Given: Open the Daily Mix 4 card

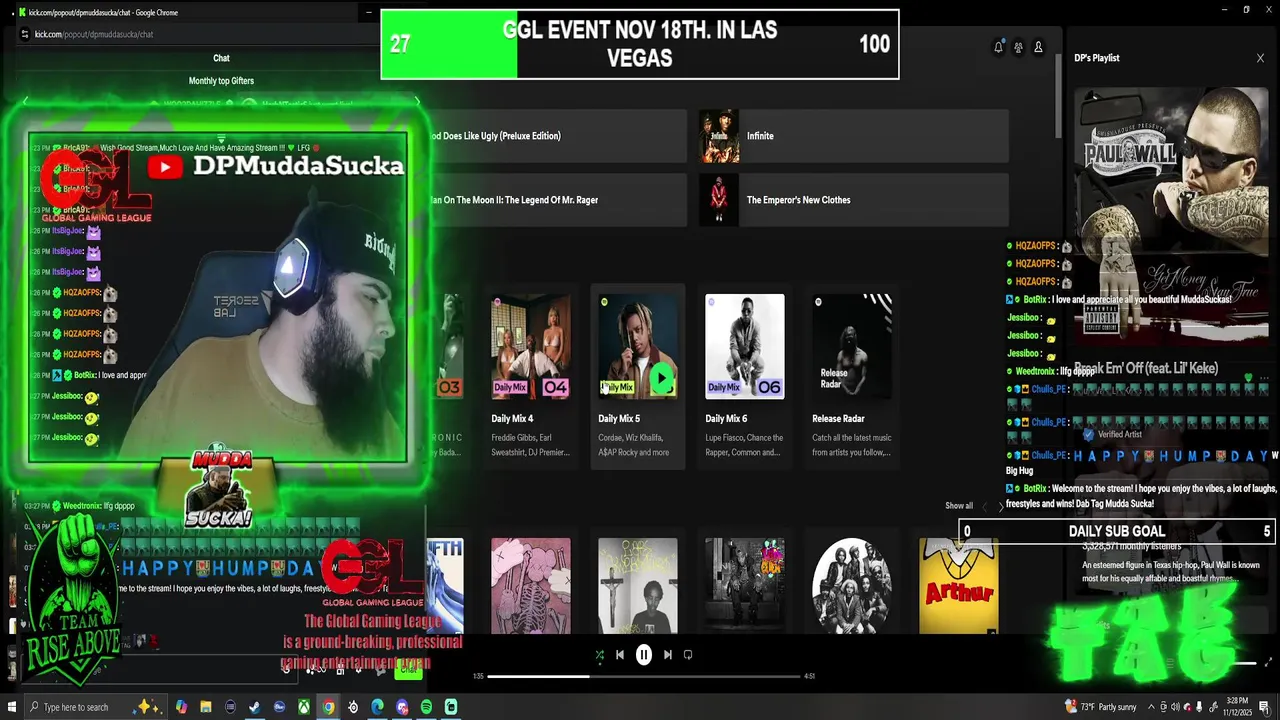Looking at the screenshot, I should click(x=531, y=377).
